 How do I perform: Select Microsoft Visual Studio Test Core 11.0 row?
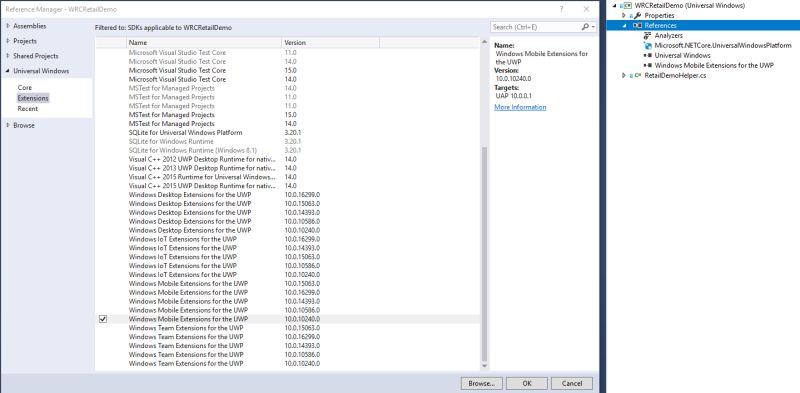tap(288, 53)
